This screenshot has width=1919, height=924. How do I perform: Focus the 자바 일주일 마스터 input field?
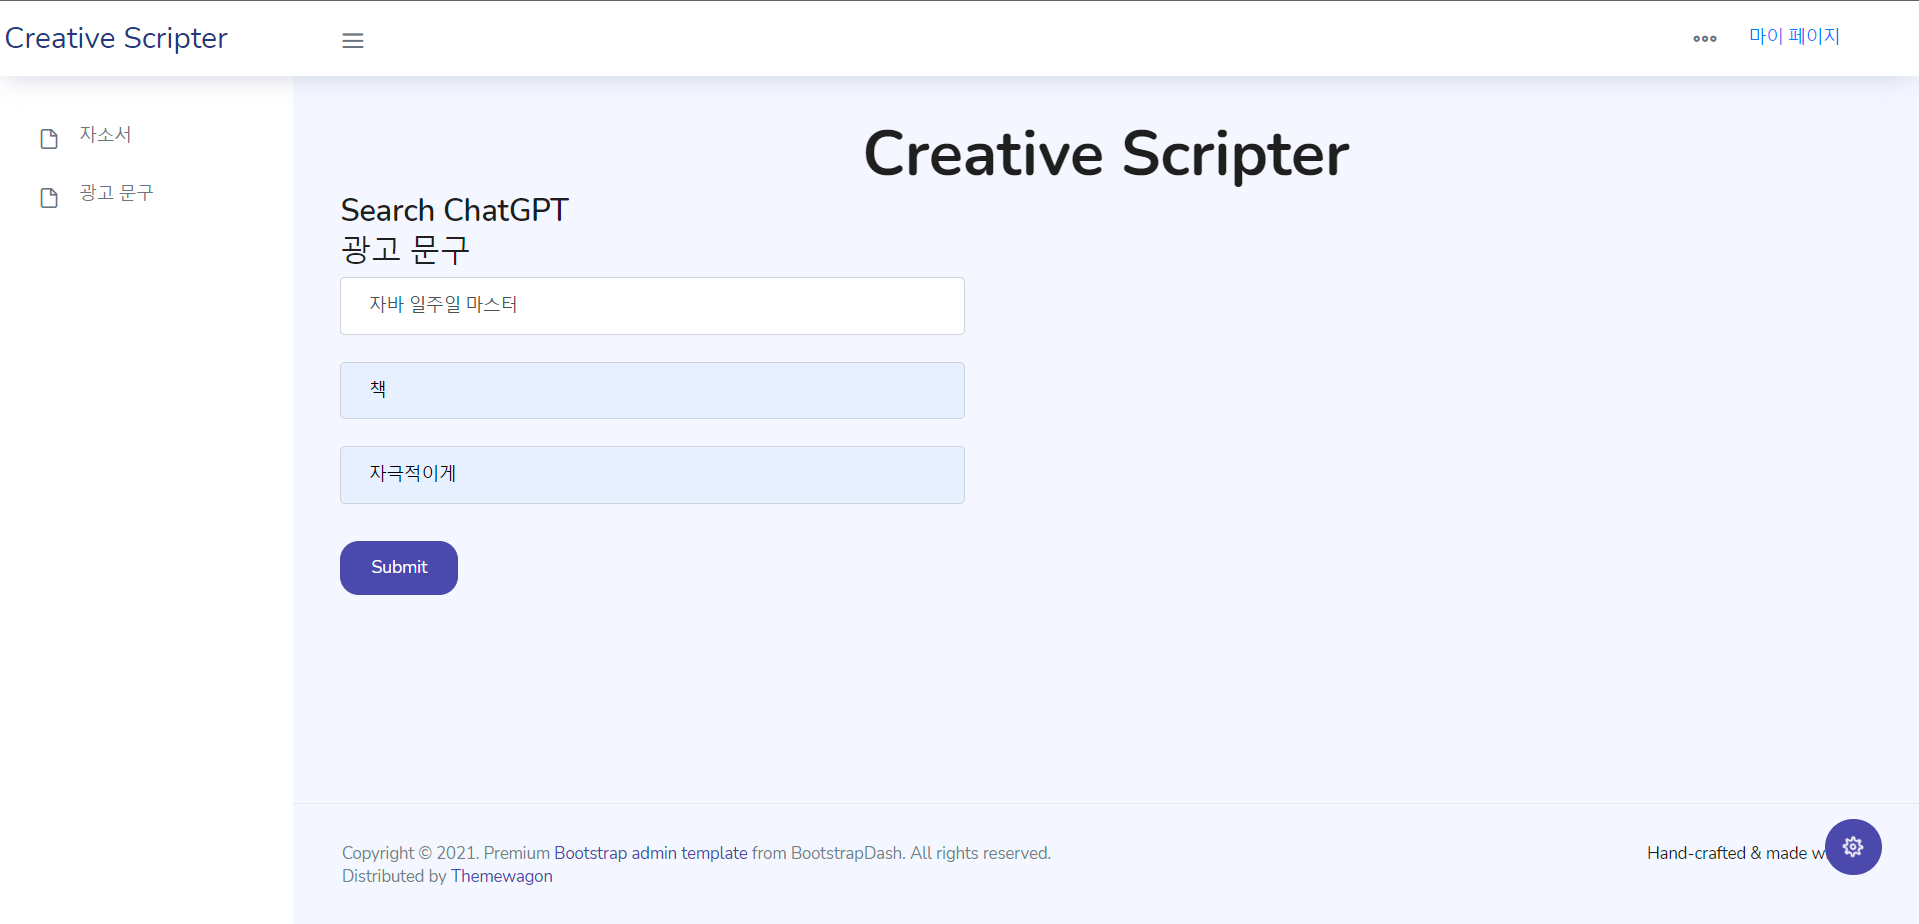652,306
